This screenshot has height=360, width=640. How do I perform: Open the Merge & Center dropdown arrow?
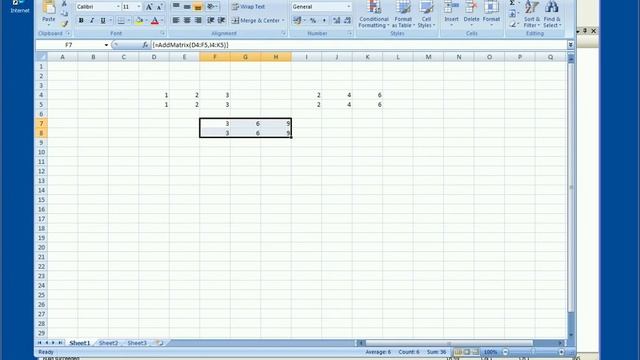(283, 20)
